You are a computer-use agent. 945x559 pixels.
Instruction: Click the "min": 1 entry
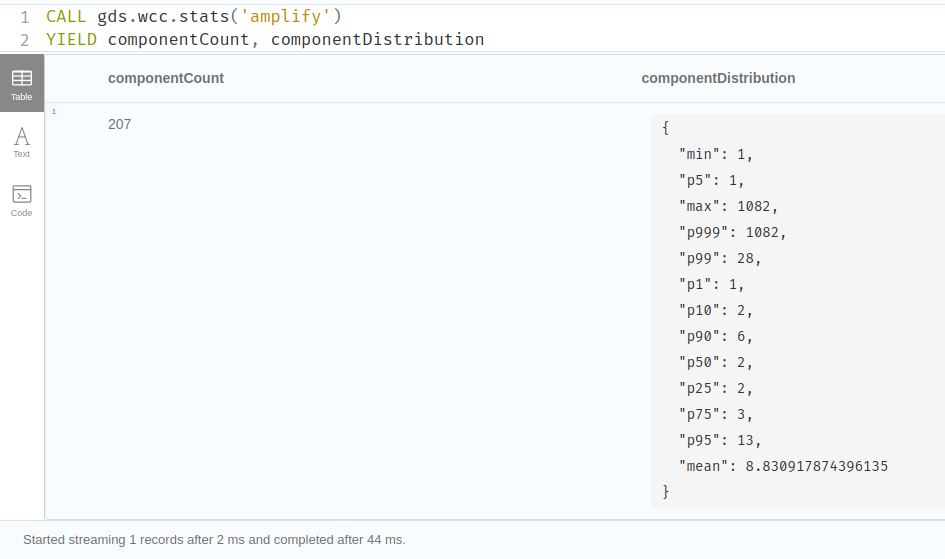715,154
